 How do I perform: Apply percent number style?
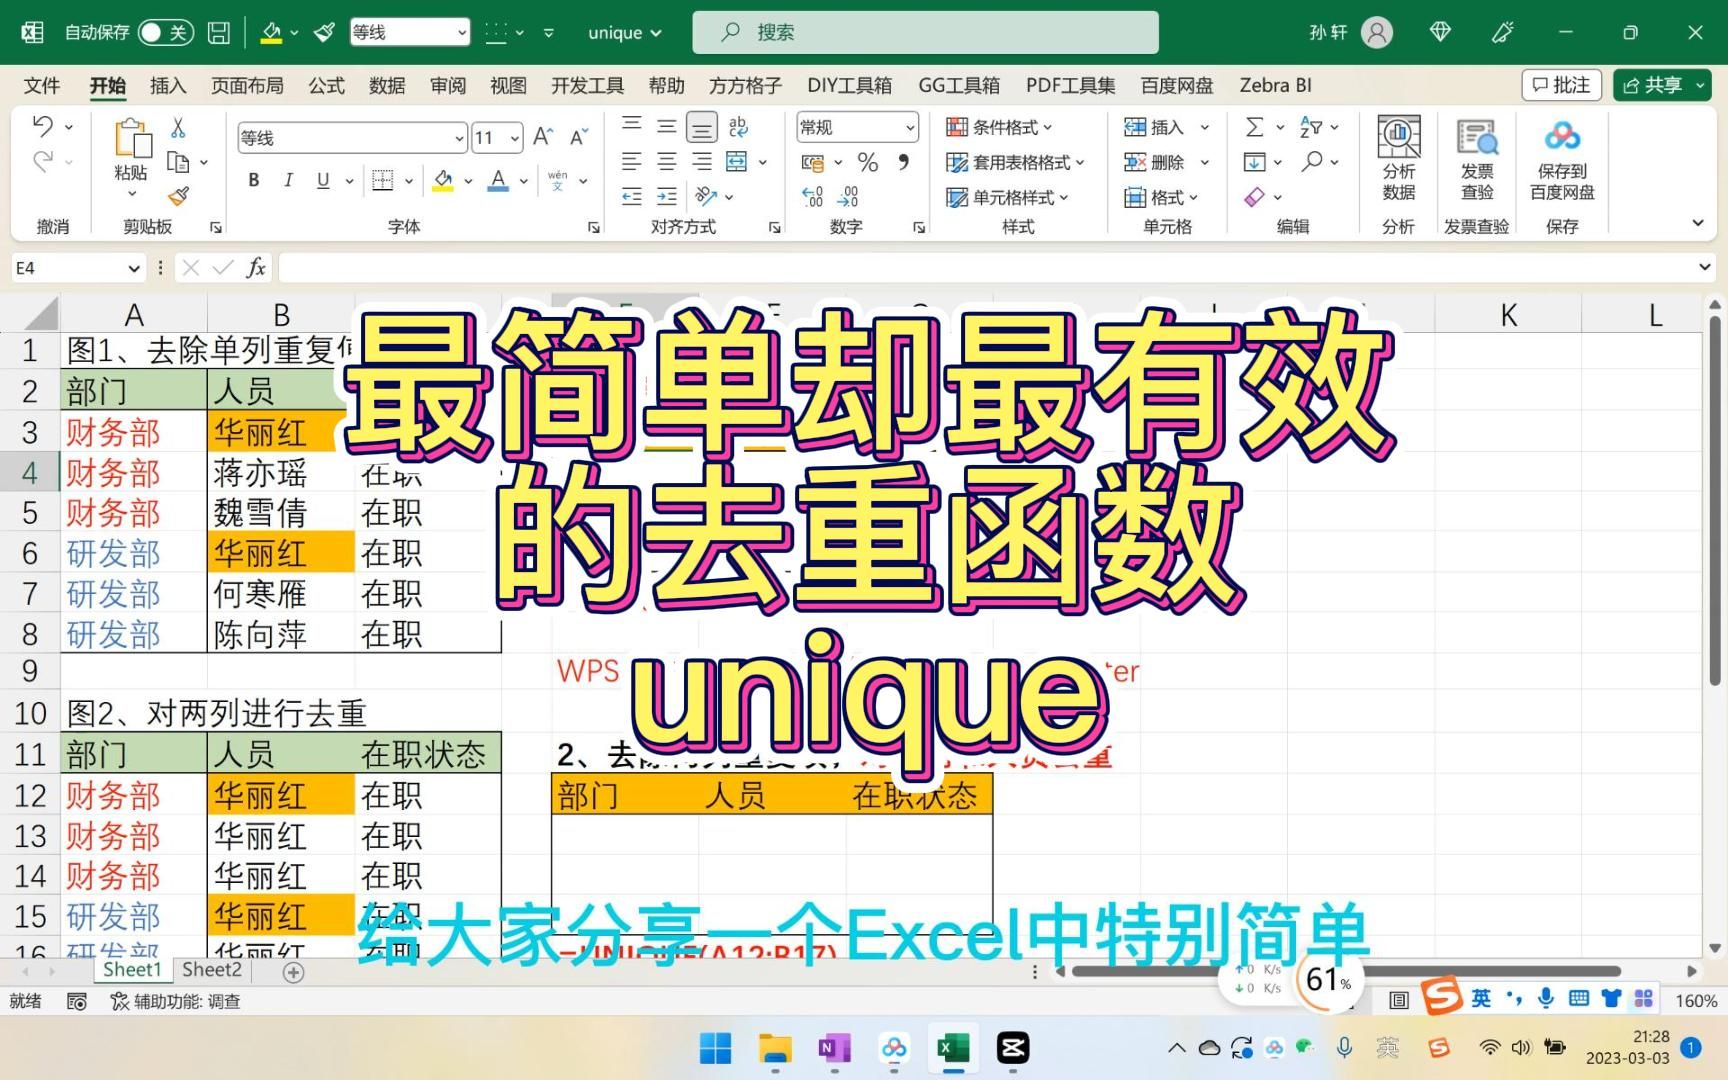(x=868, y=161)
